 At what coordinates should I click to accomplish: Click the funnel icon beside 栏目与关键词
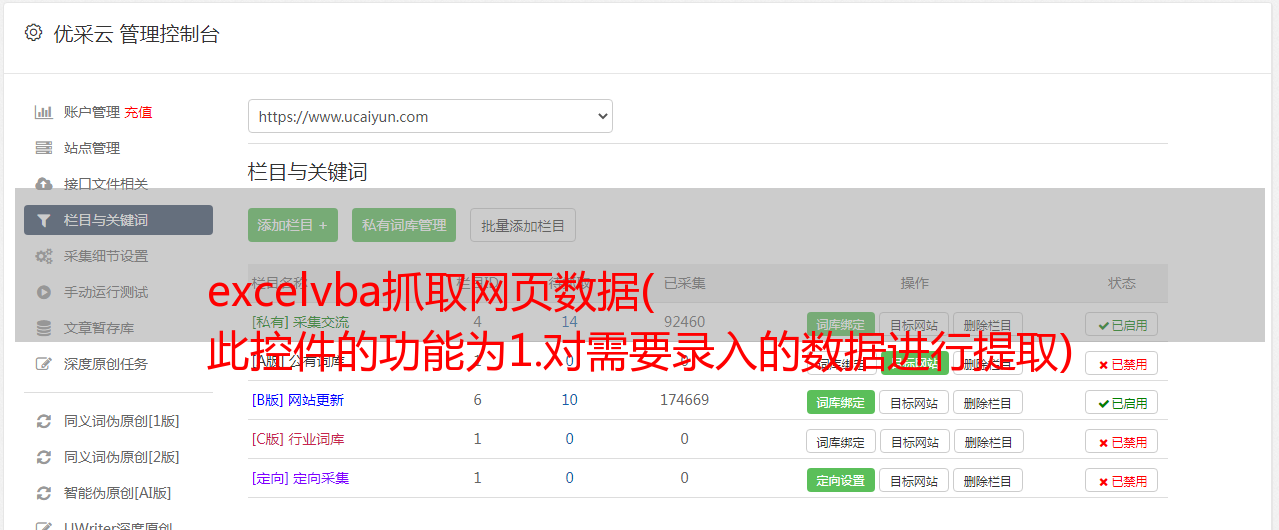(44, 220)
